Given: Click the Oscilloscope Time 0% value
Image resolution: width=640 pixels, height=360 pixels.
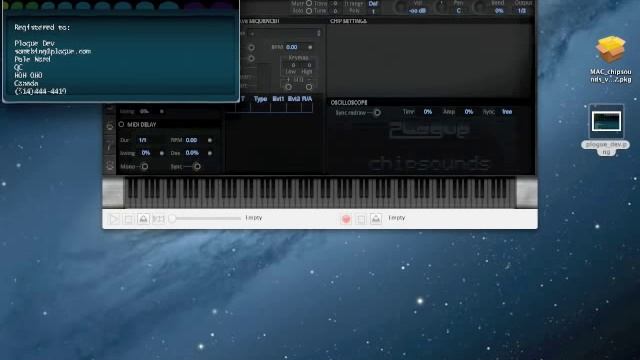Looking at the screenshot, I should coord(428,112).
